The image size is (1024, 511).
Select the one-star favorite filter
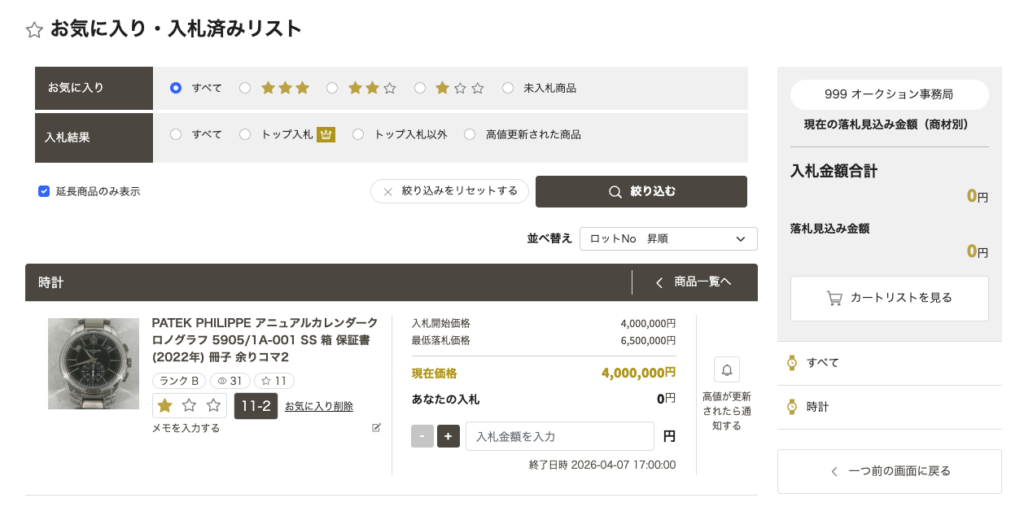click(421, 88)
